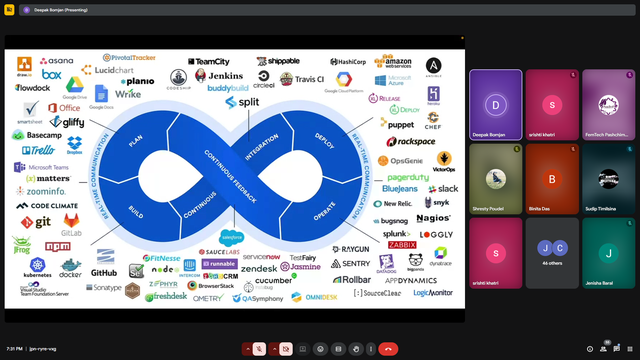Image resolution: width=640 pixels, height=360 pixels.
Task: Click Deepak Bomjan's participant tile
Action: click(x=496, y=105)
